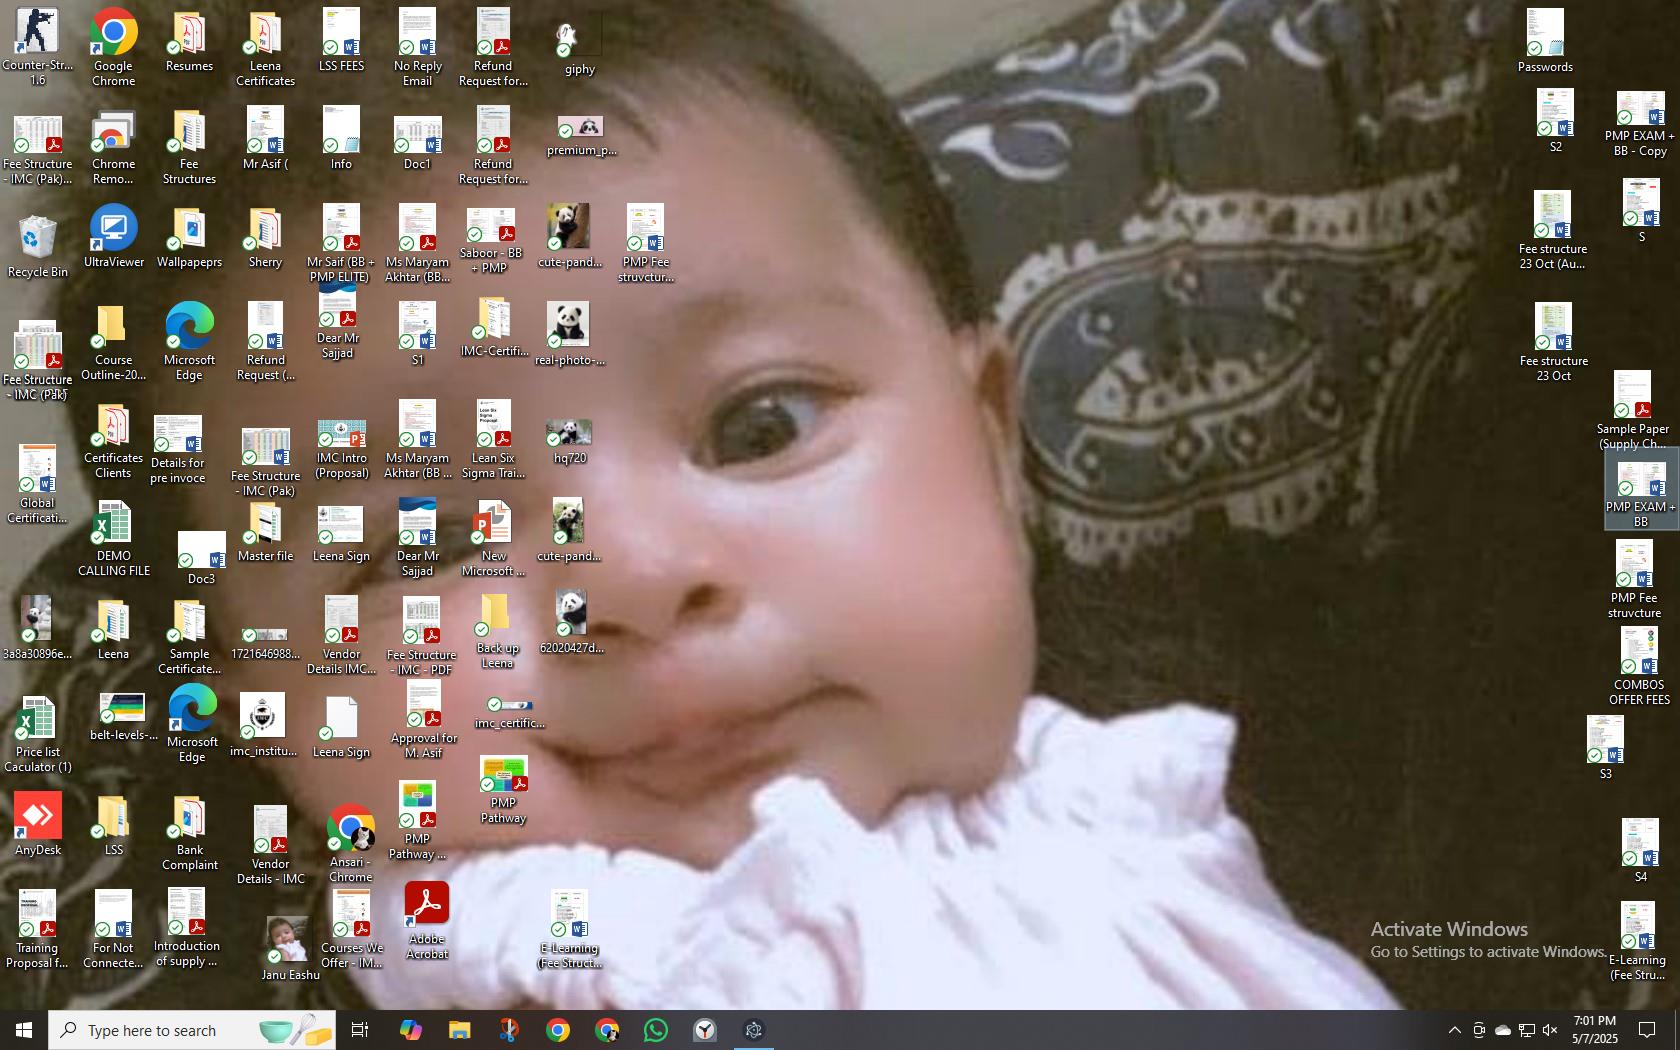Select the Sherry folder

[x=265, y=238]
